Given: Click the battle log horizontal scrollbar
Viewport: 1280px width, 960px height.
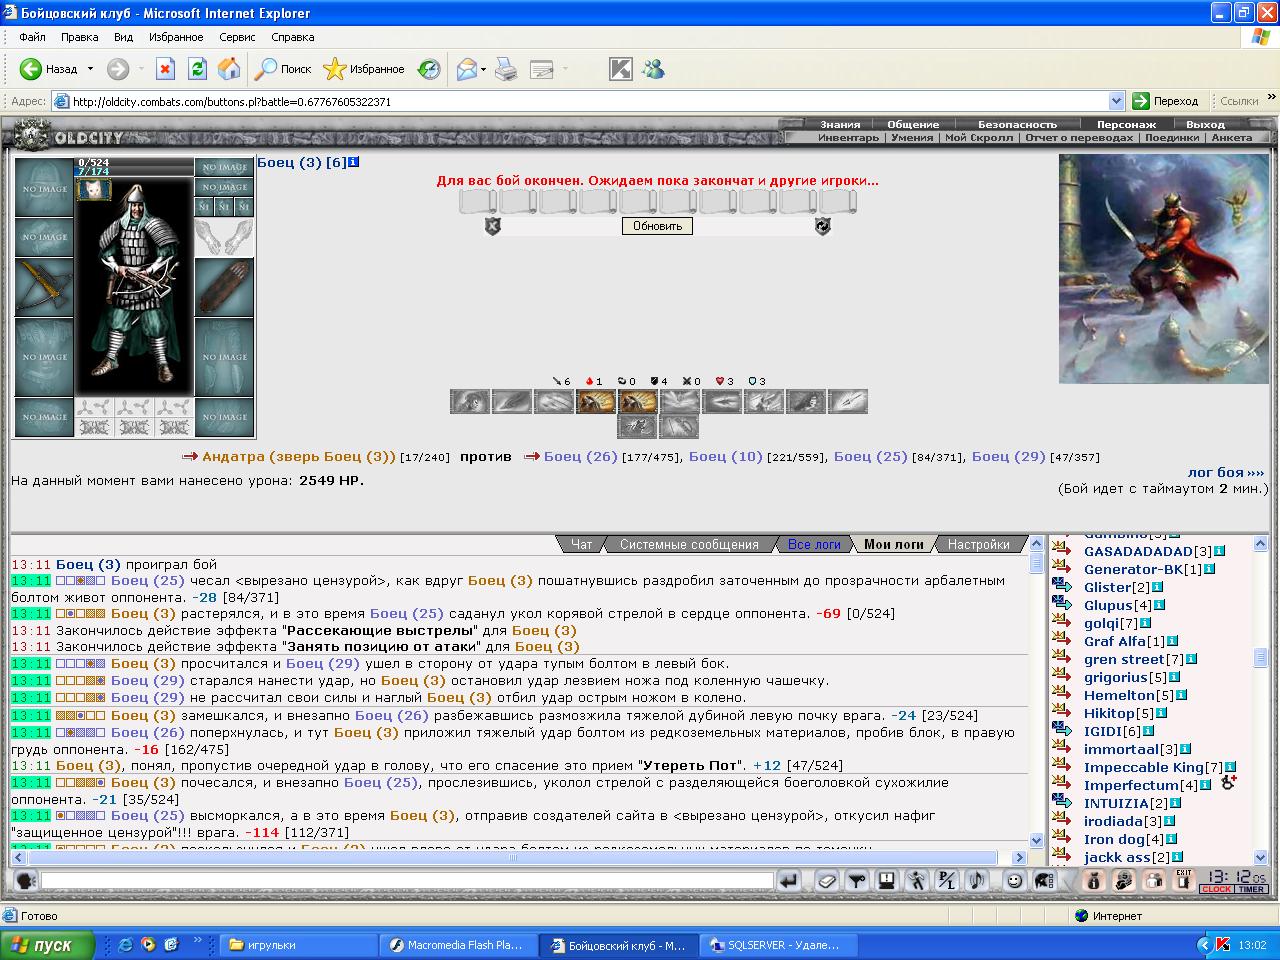Looking at the screenshot, I should coord(520,857).
